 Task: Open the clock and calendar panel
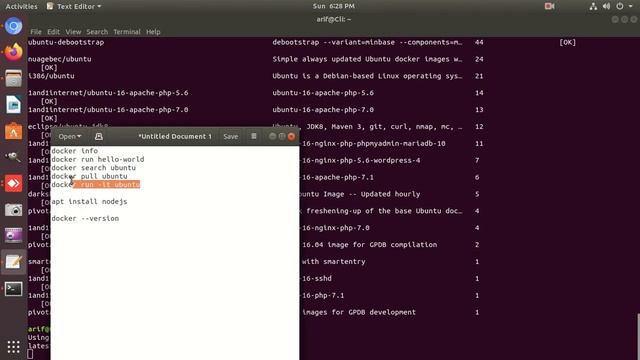333,6
